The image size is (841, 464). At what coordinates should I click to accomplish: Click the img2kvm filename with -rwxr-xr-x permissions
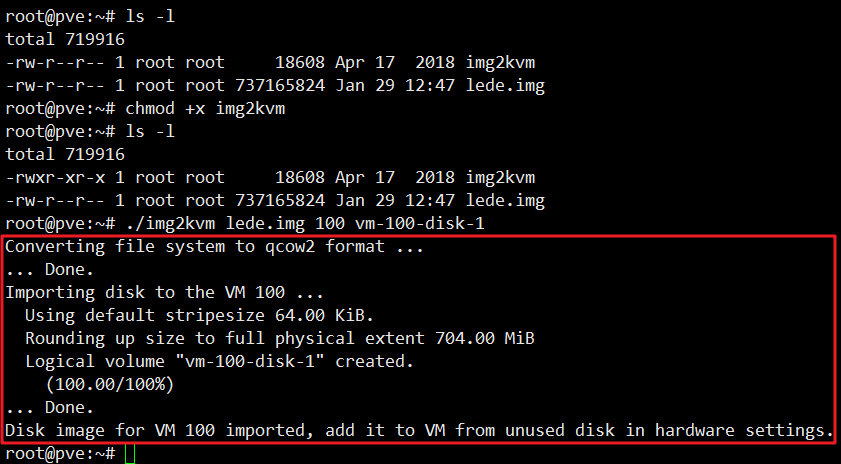[500, 177]
